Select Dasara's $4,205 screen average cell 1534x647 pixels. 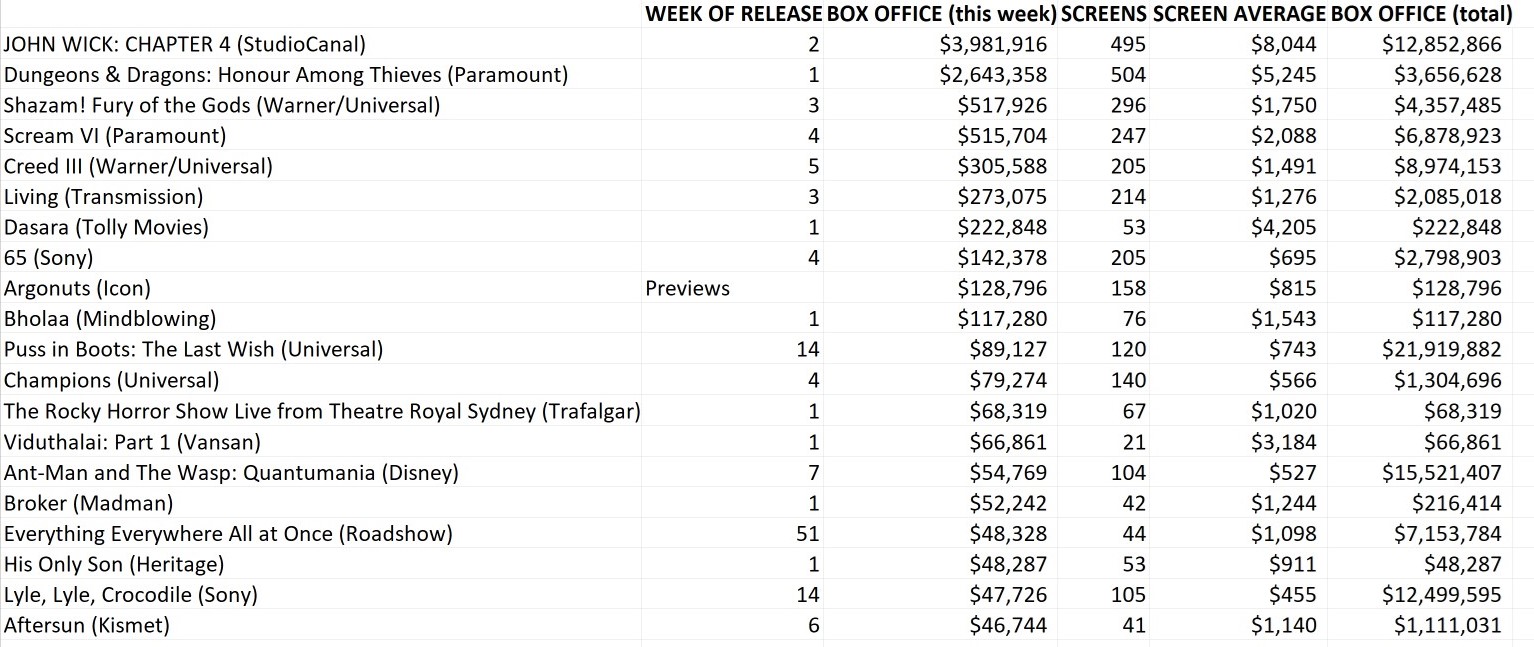[x=1284, y=227]
